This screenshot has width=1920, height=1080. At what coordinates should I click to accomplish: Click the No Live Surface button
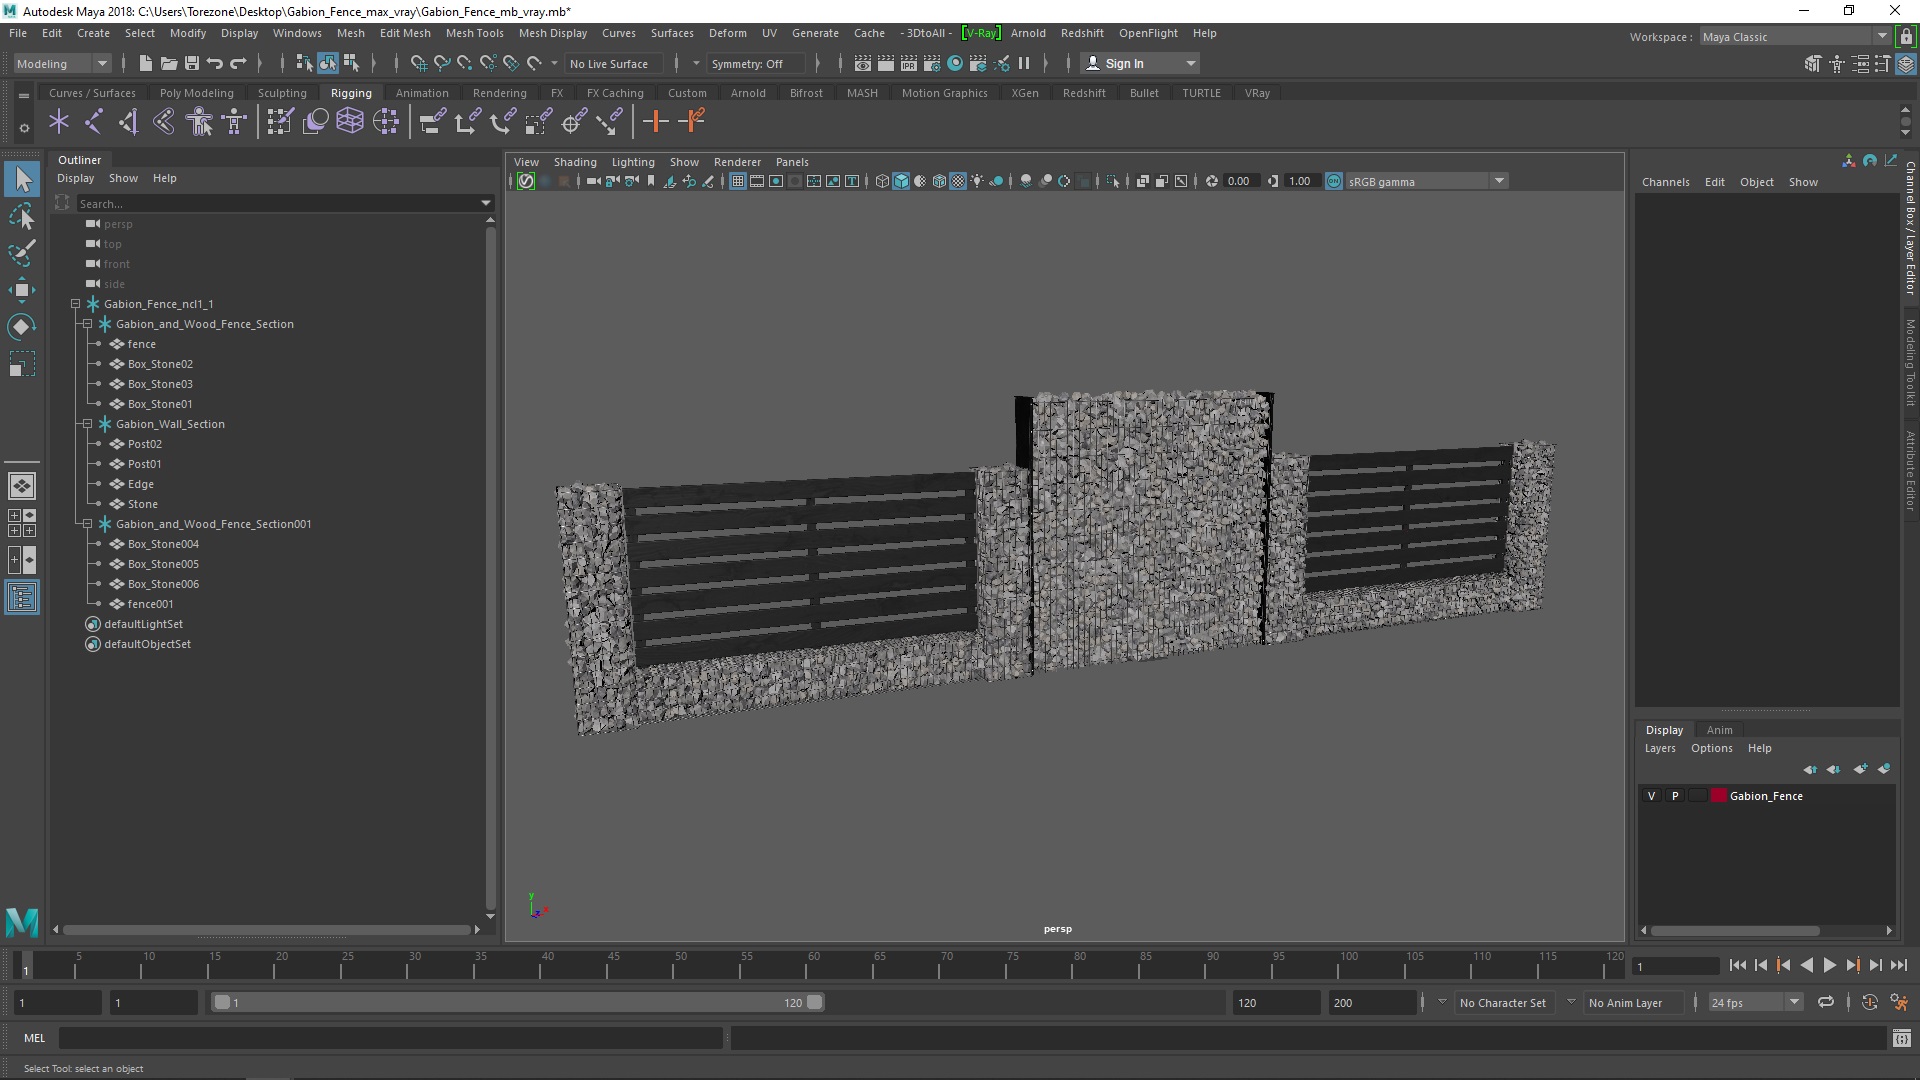(609, 64)
